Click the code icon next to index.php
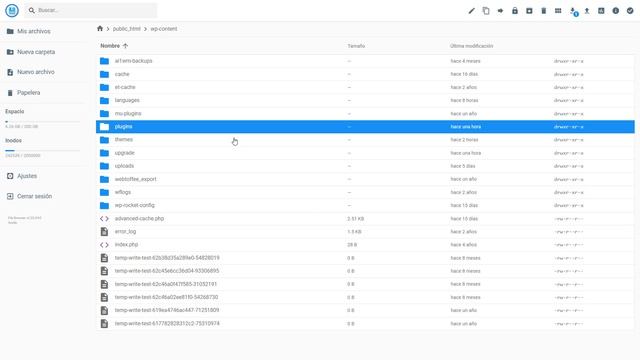Screen dimensions: 640x360 click(104, 245)
